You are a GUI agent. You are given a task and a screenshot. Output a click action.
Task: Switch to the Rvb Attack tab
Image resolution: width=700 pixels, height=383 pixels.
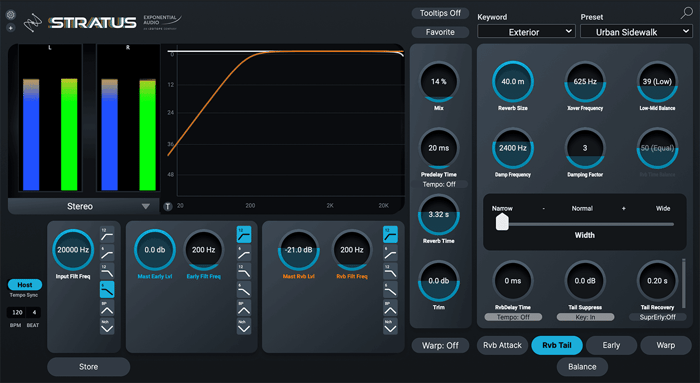point(502,346)
